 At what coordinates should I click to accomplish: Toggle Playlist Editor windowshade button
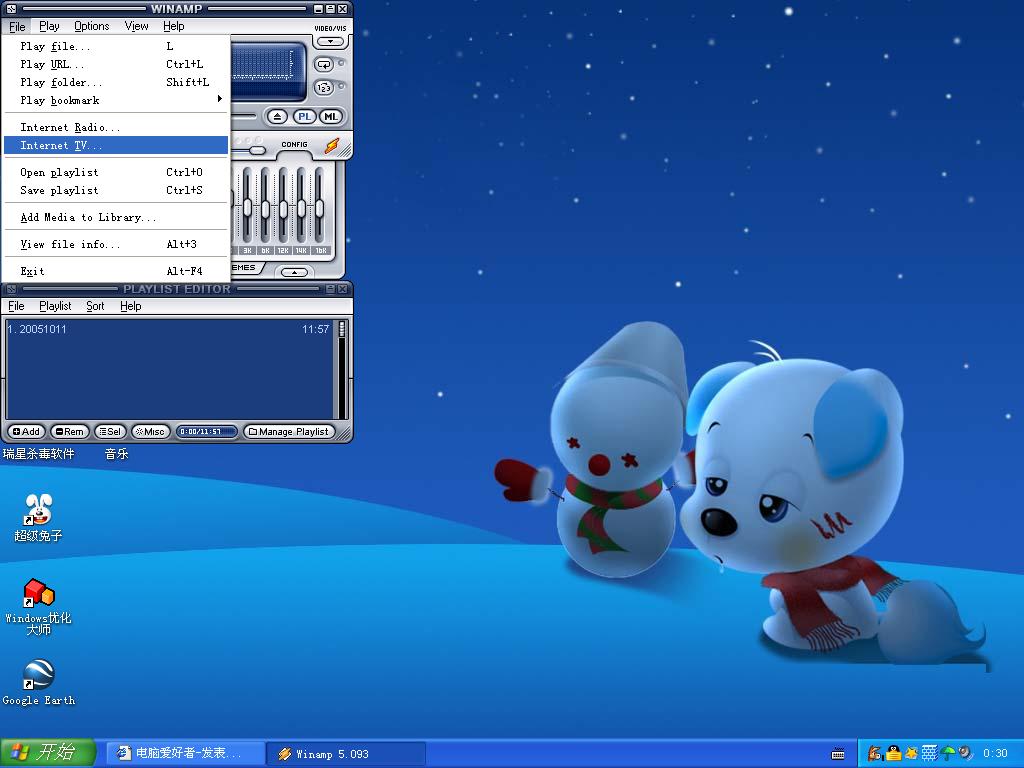click(330, 289)
